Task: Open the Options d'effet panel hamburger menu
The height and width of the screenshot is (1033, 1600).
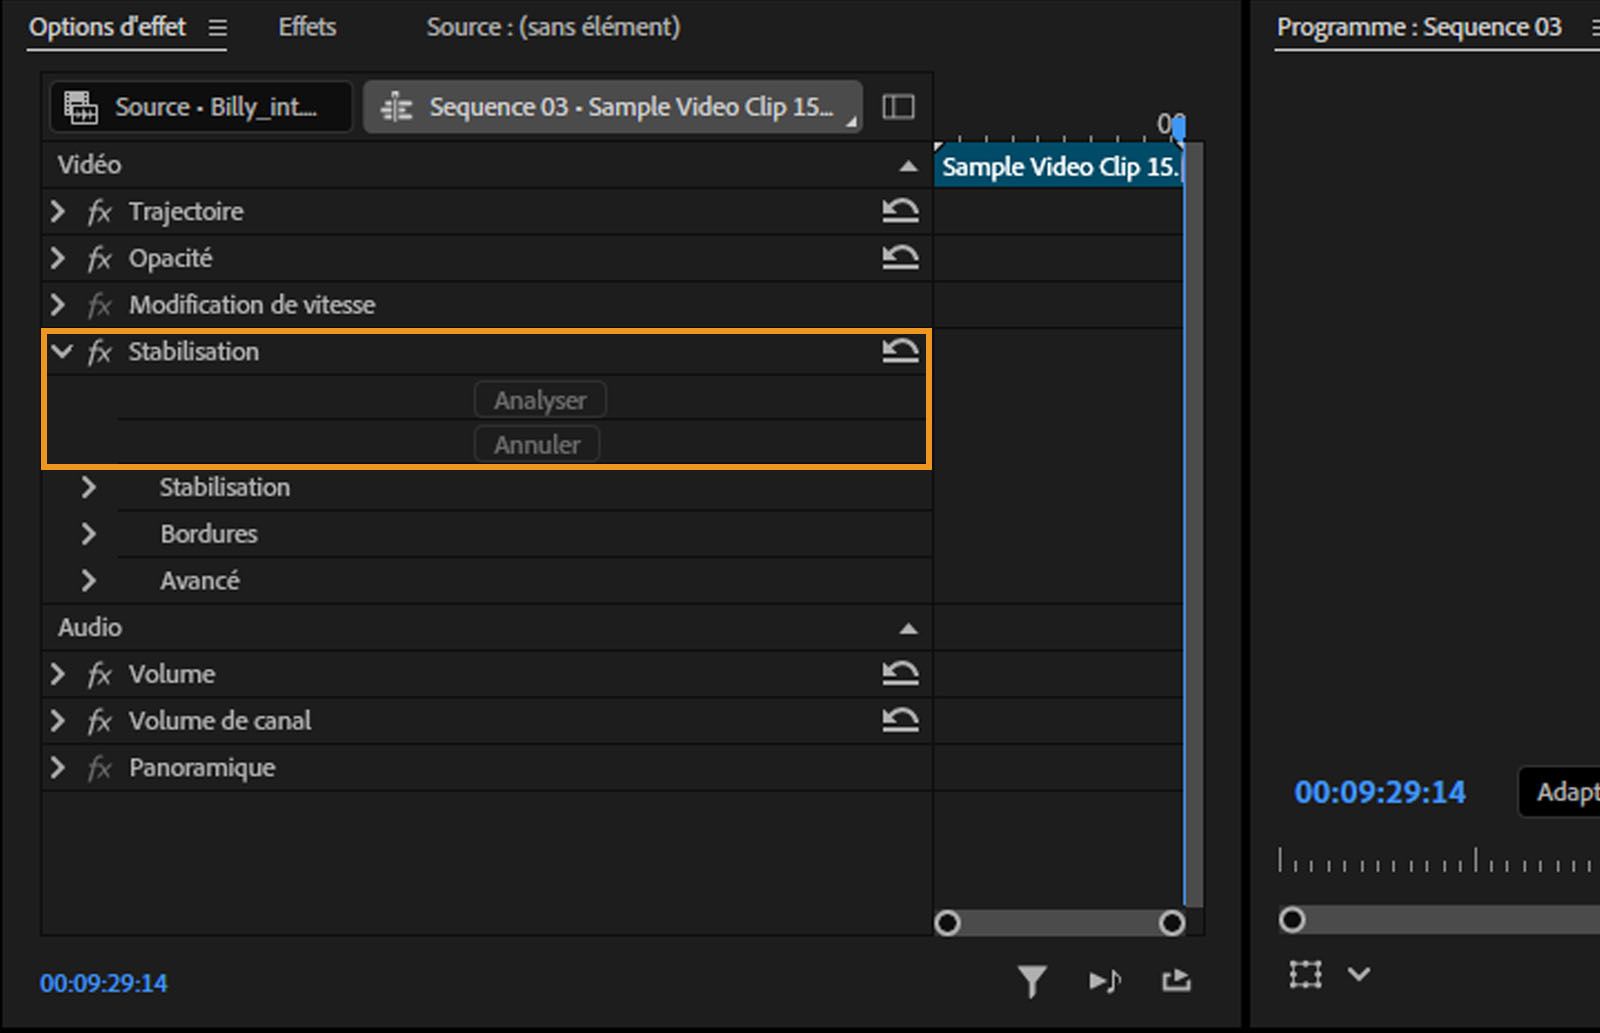Action: (x=217, y=27)
